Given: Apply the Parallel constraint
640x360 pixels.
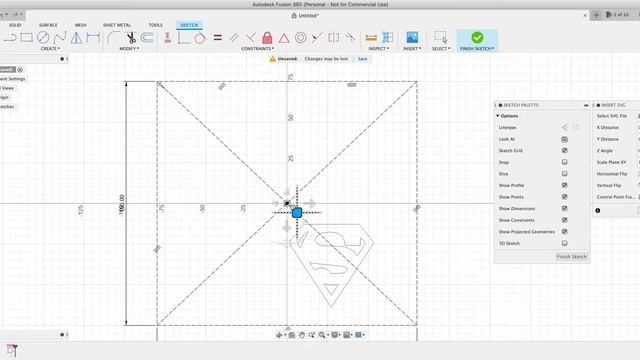Looking at the screenshot, I should pos(234,38).
